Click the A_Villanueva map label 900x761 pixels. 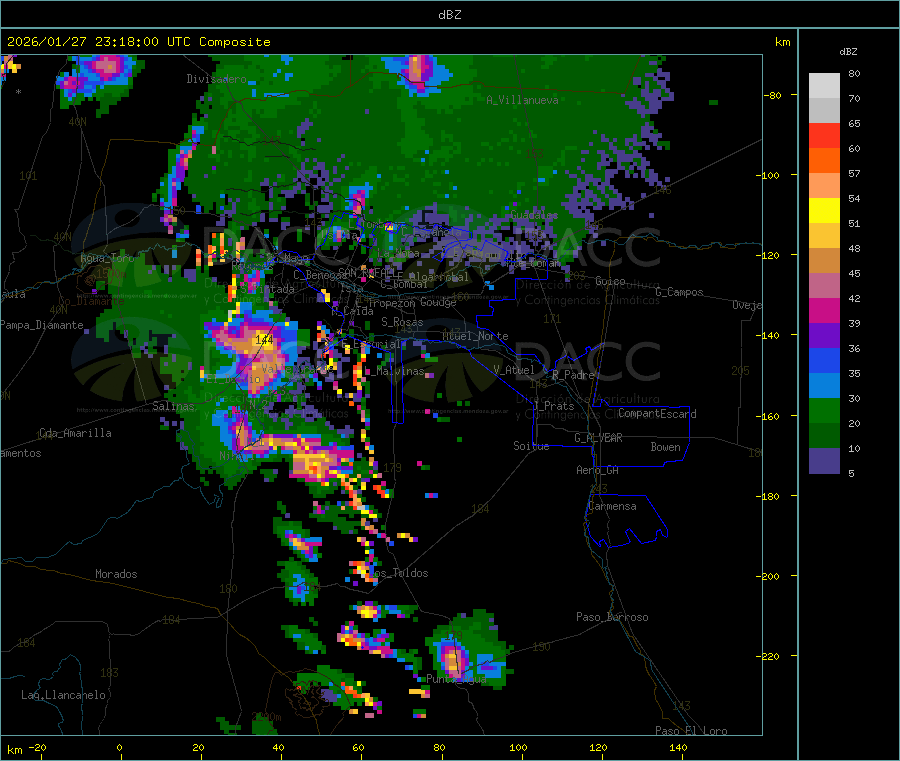pyautogui.click(x=522, y=100)
